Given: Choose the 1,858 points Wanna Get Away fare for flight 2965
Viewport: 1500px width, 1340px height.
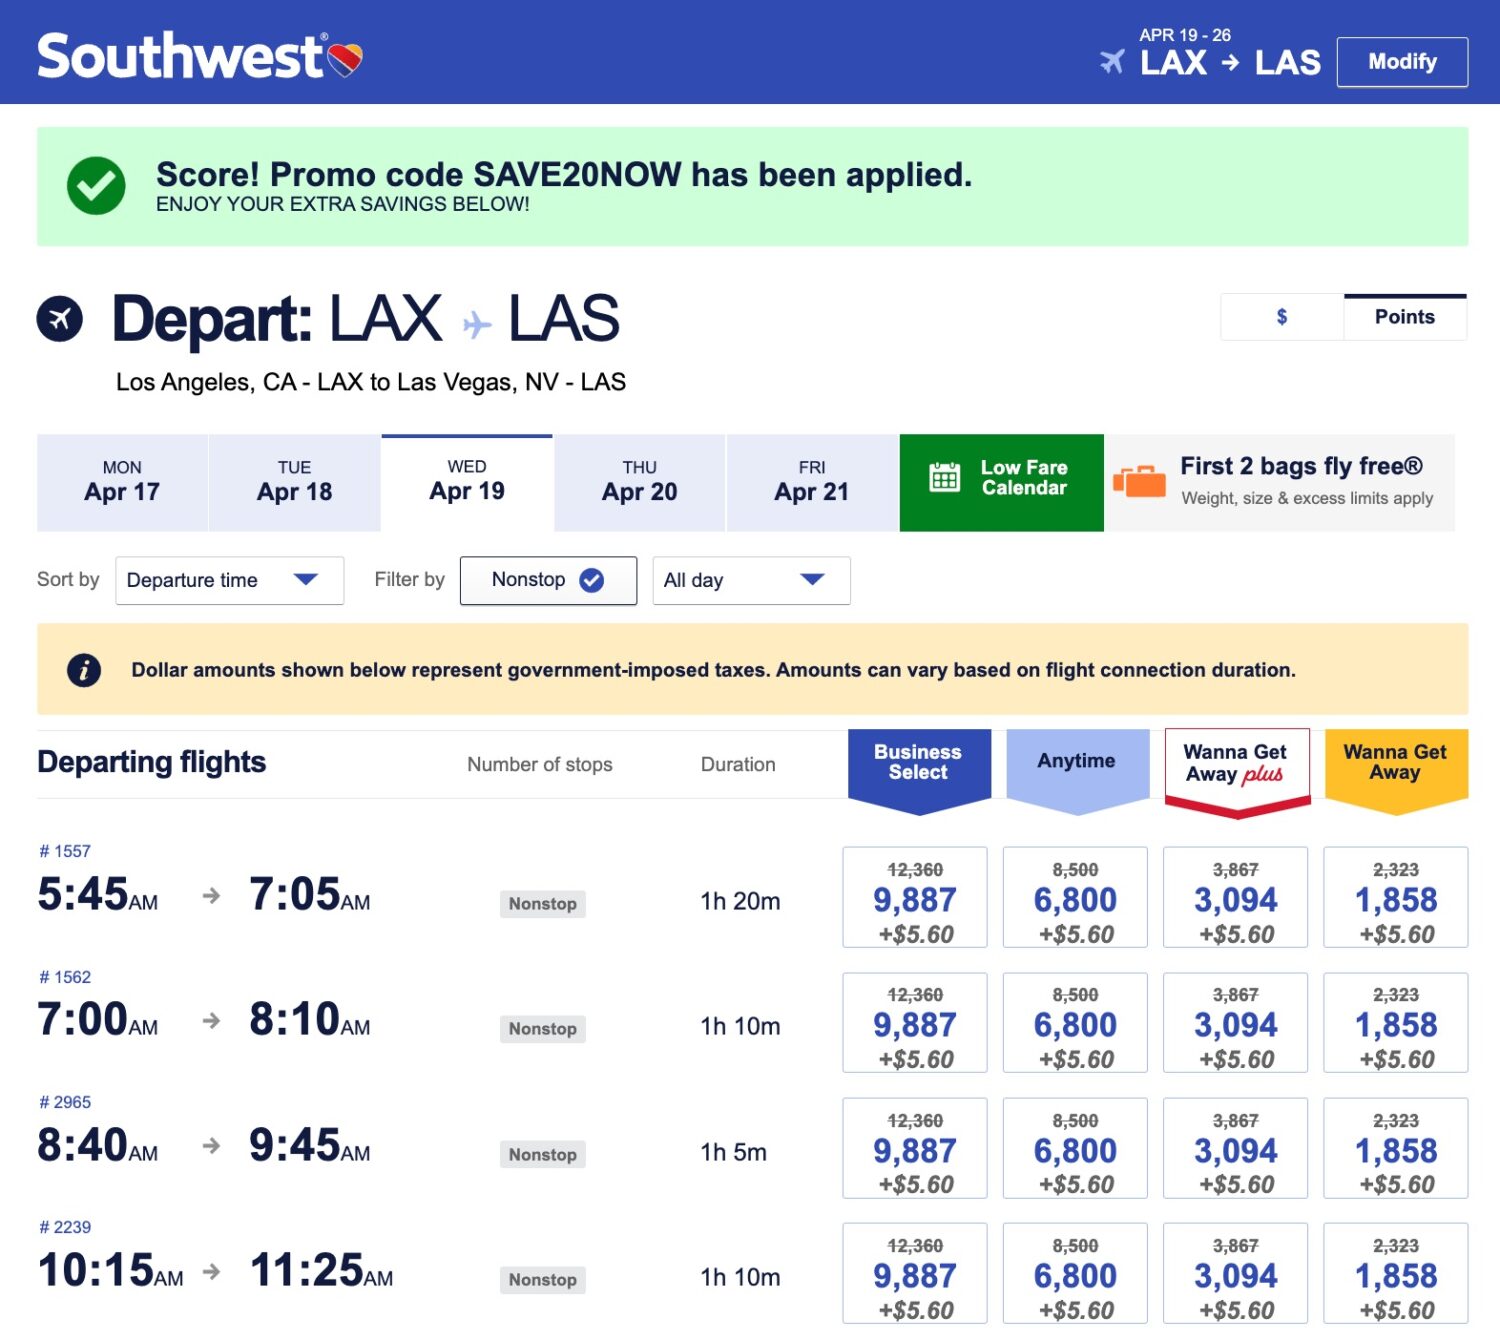Looking at the screenshot, I should [x=1396, y=1148].
